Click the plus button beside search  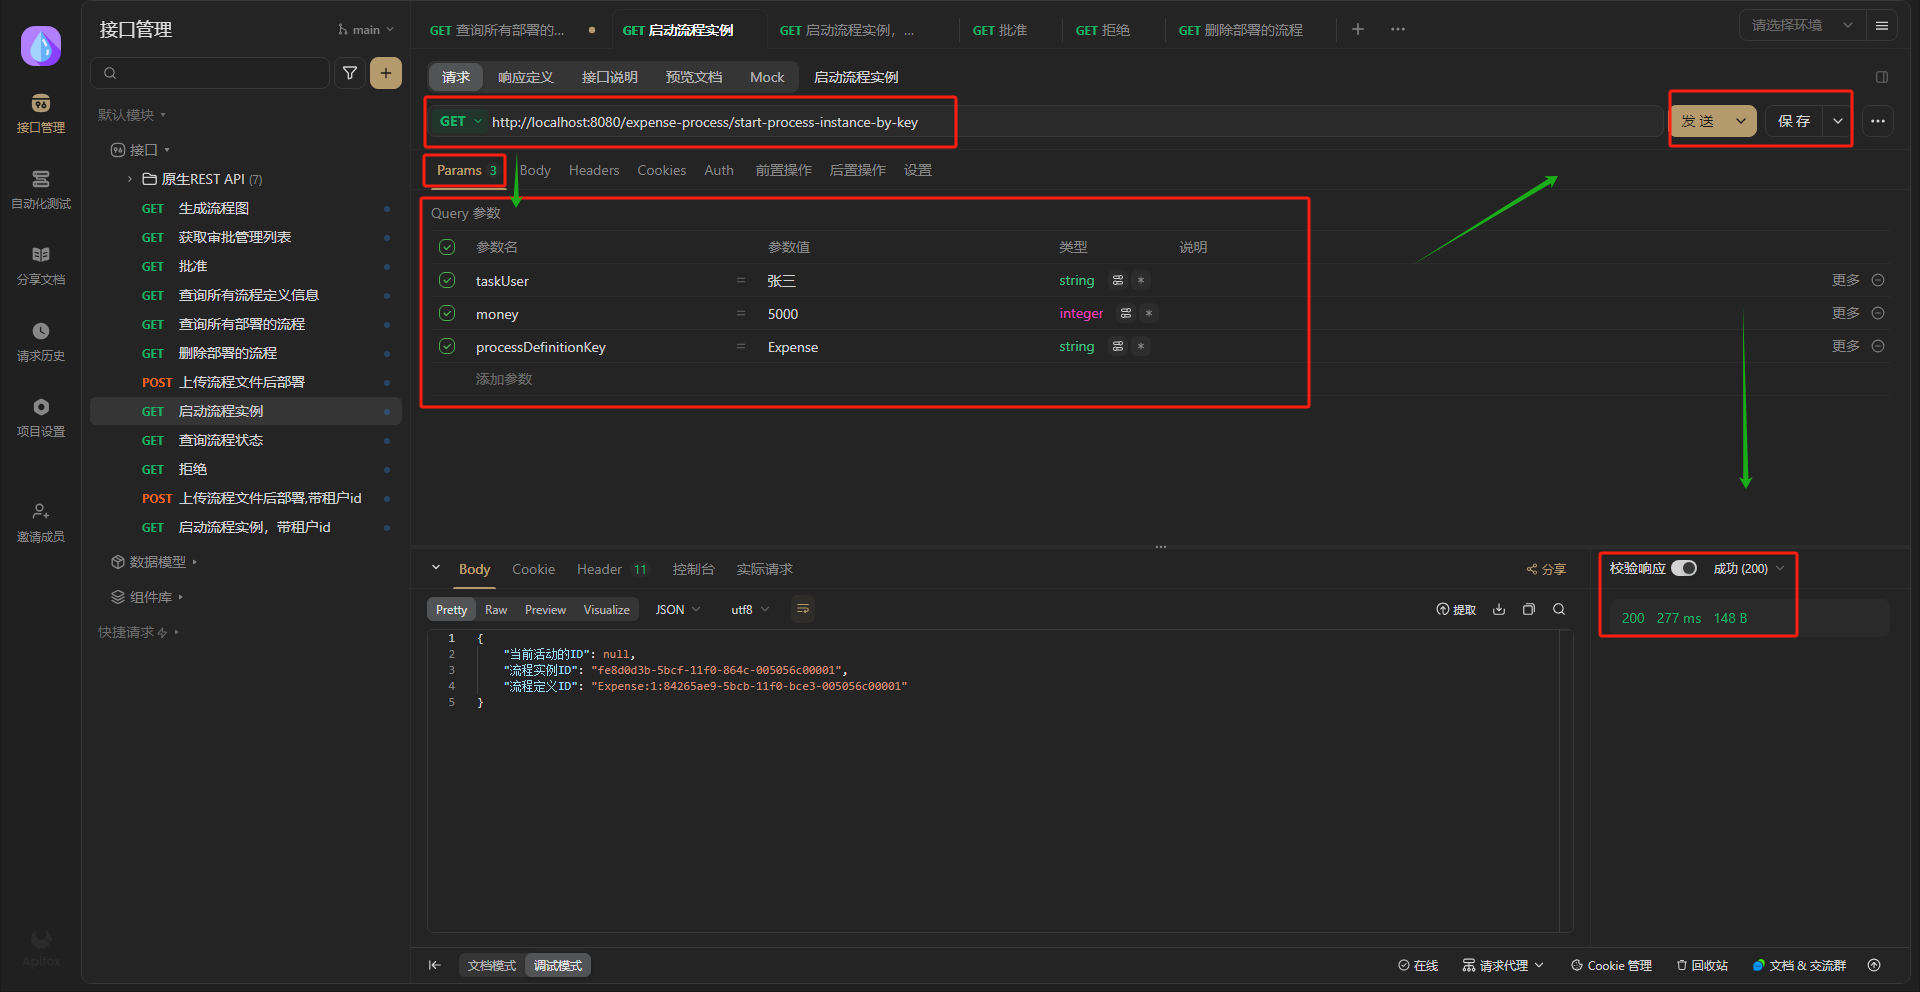tap(386, 73)
